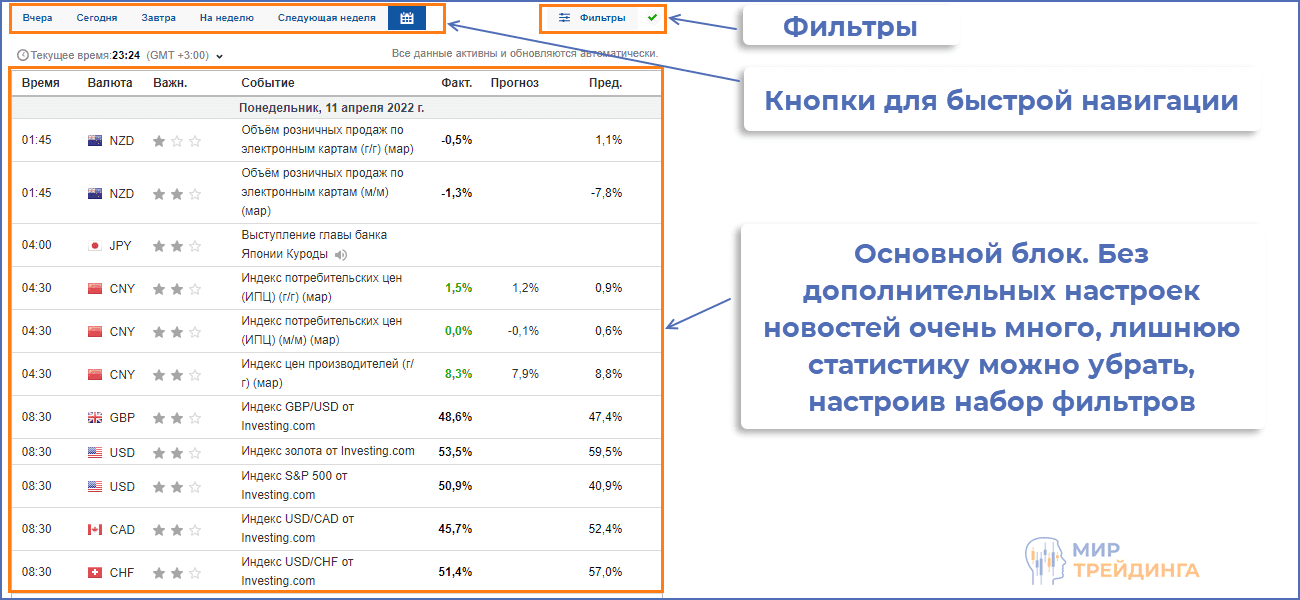This screenshot has width=1300, height=600.
Task: Click the filter sliders icon beside Фильтры
Action: point(564,17)
